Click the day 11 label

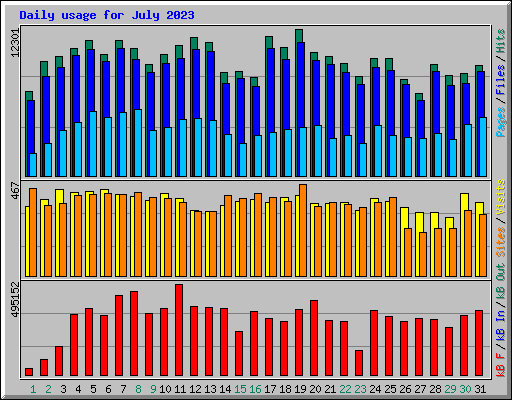pyautogui.click(x=180, y=389)
